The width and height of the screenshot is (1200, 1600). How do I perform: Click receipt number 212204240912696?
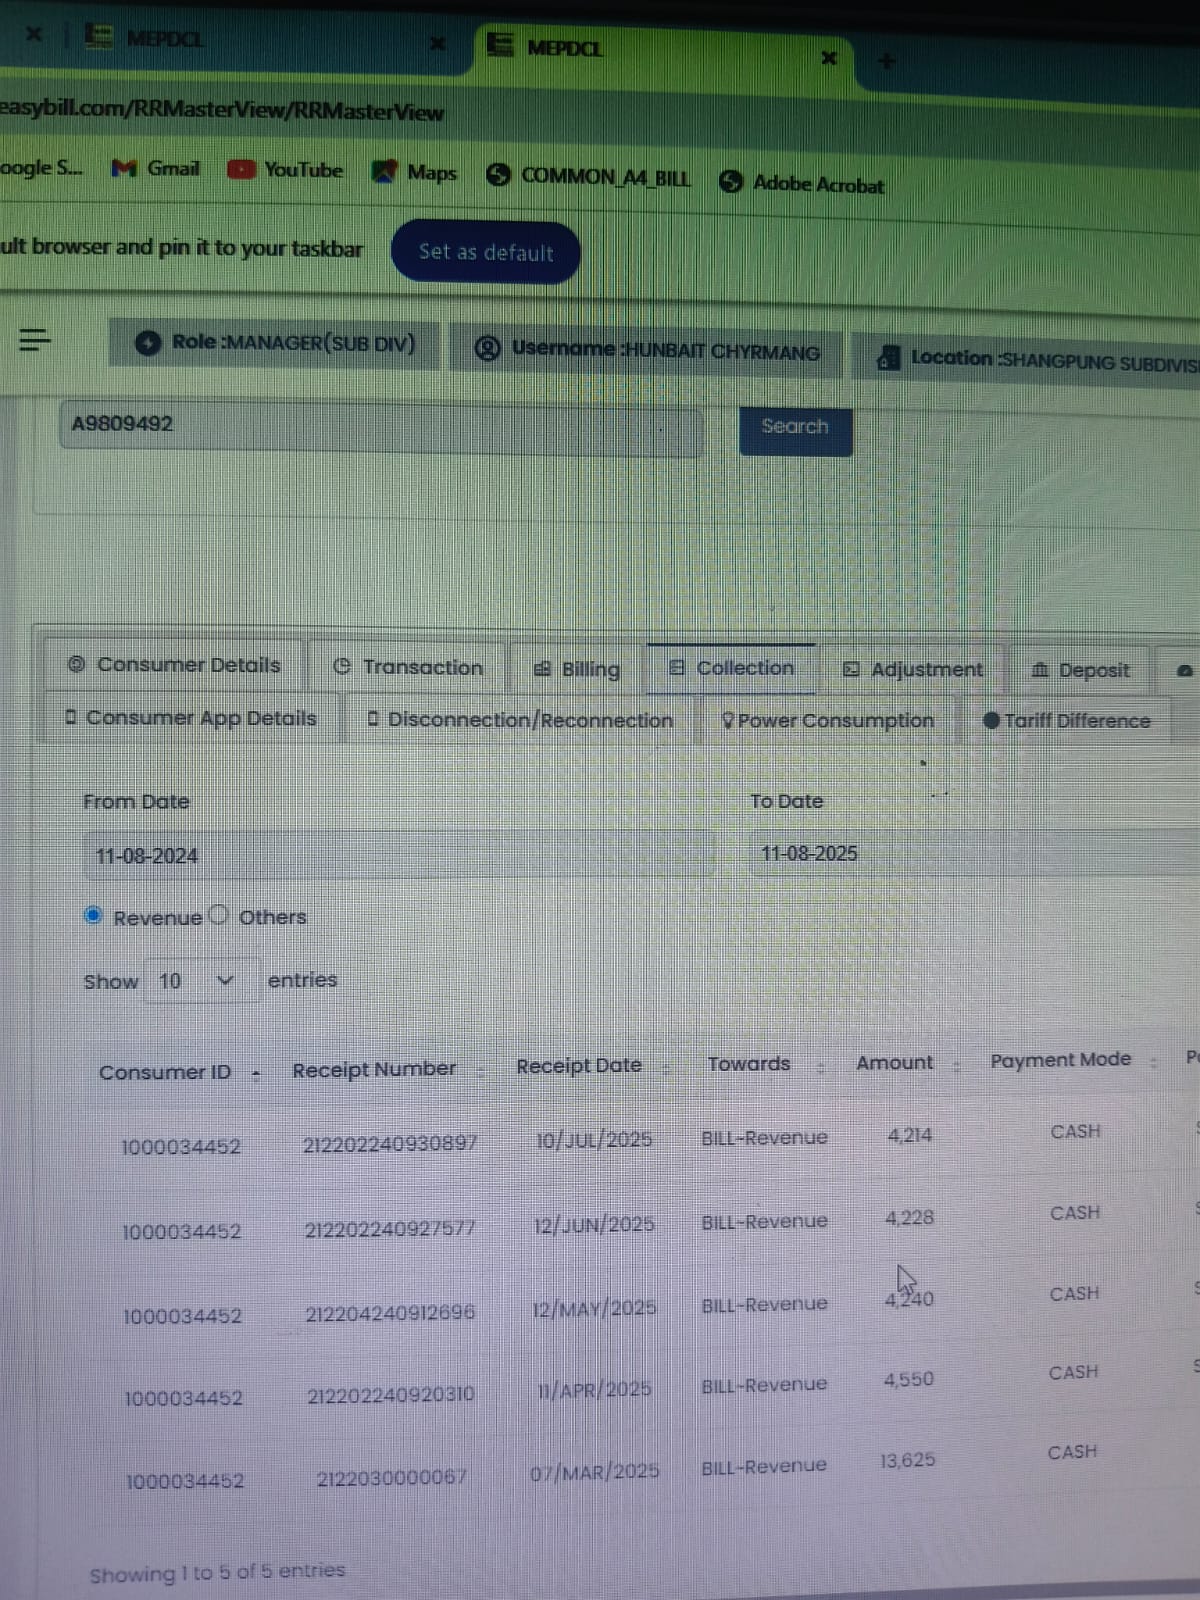click(x=391, y=1312)
